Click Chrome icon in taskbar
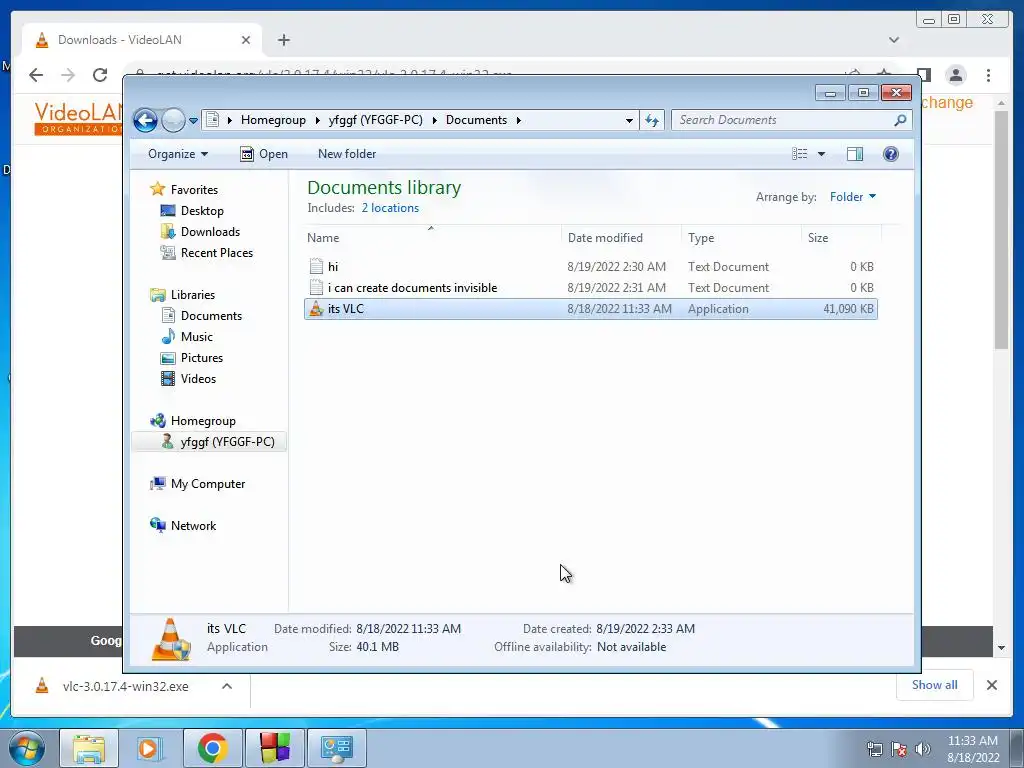The image size is (1024, 768). [x=212, y=748]
